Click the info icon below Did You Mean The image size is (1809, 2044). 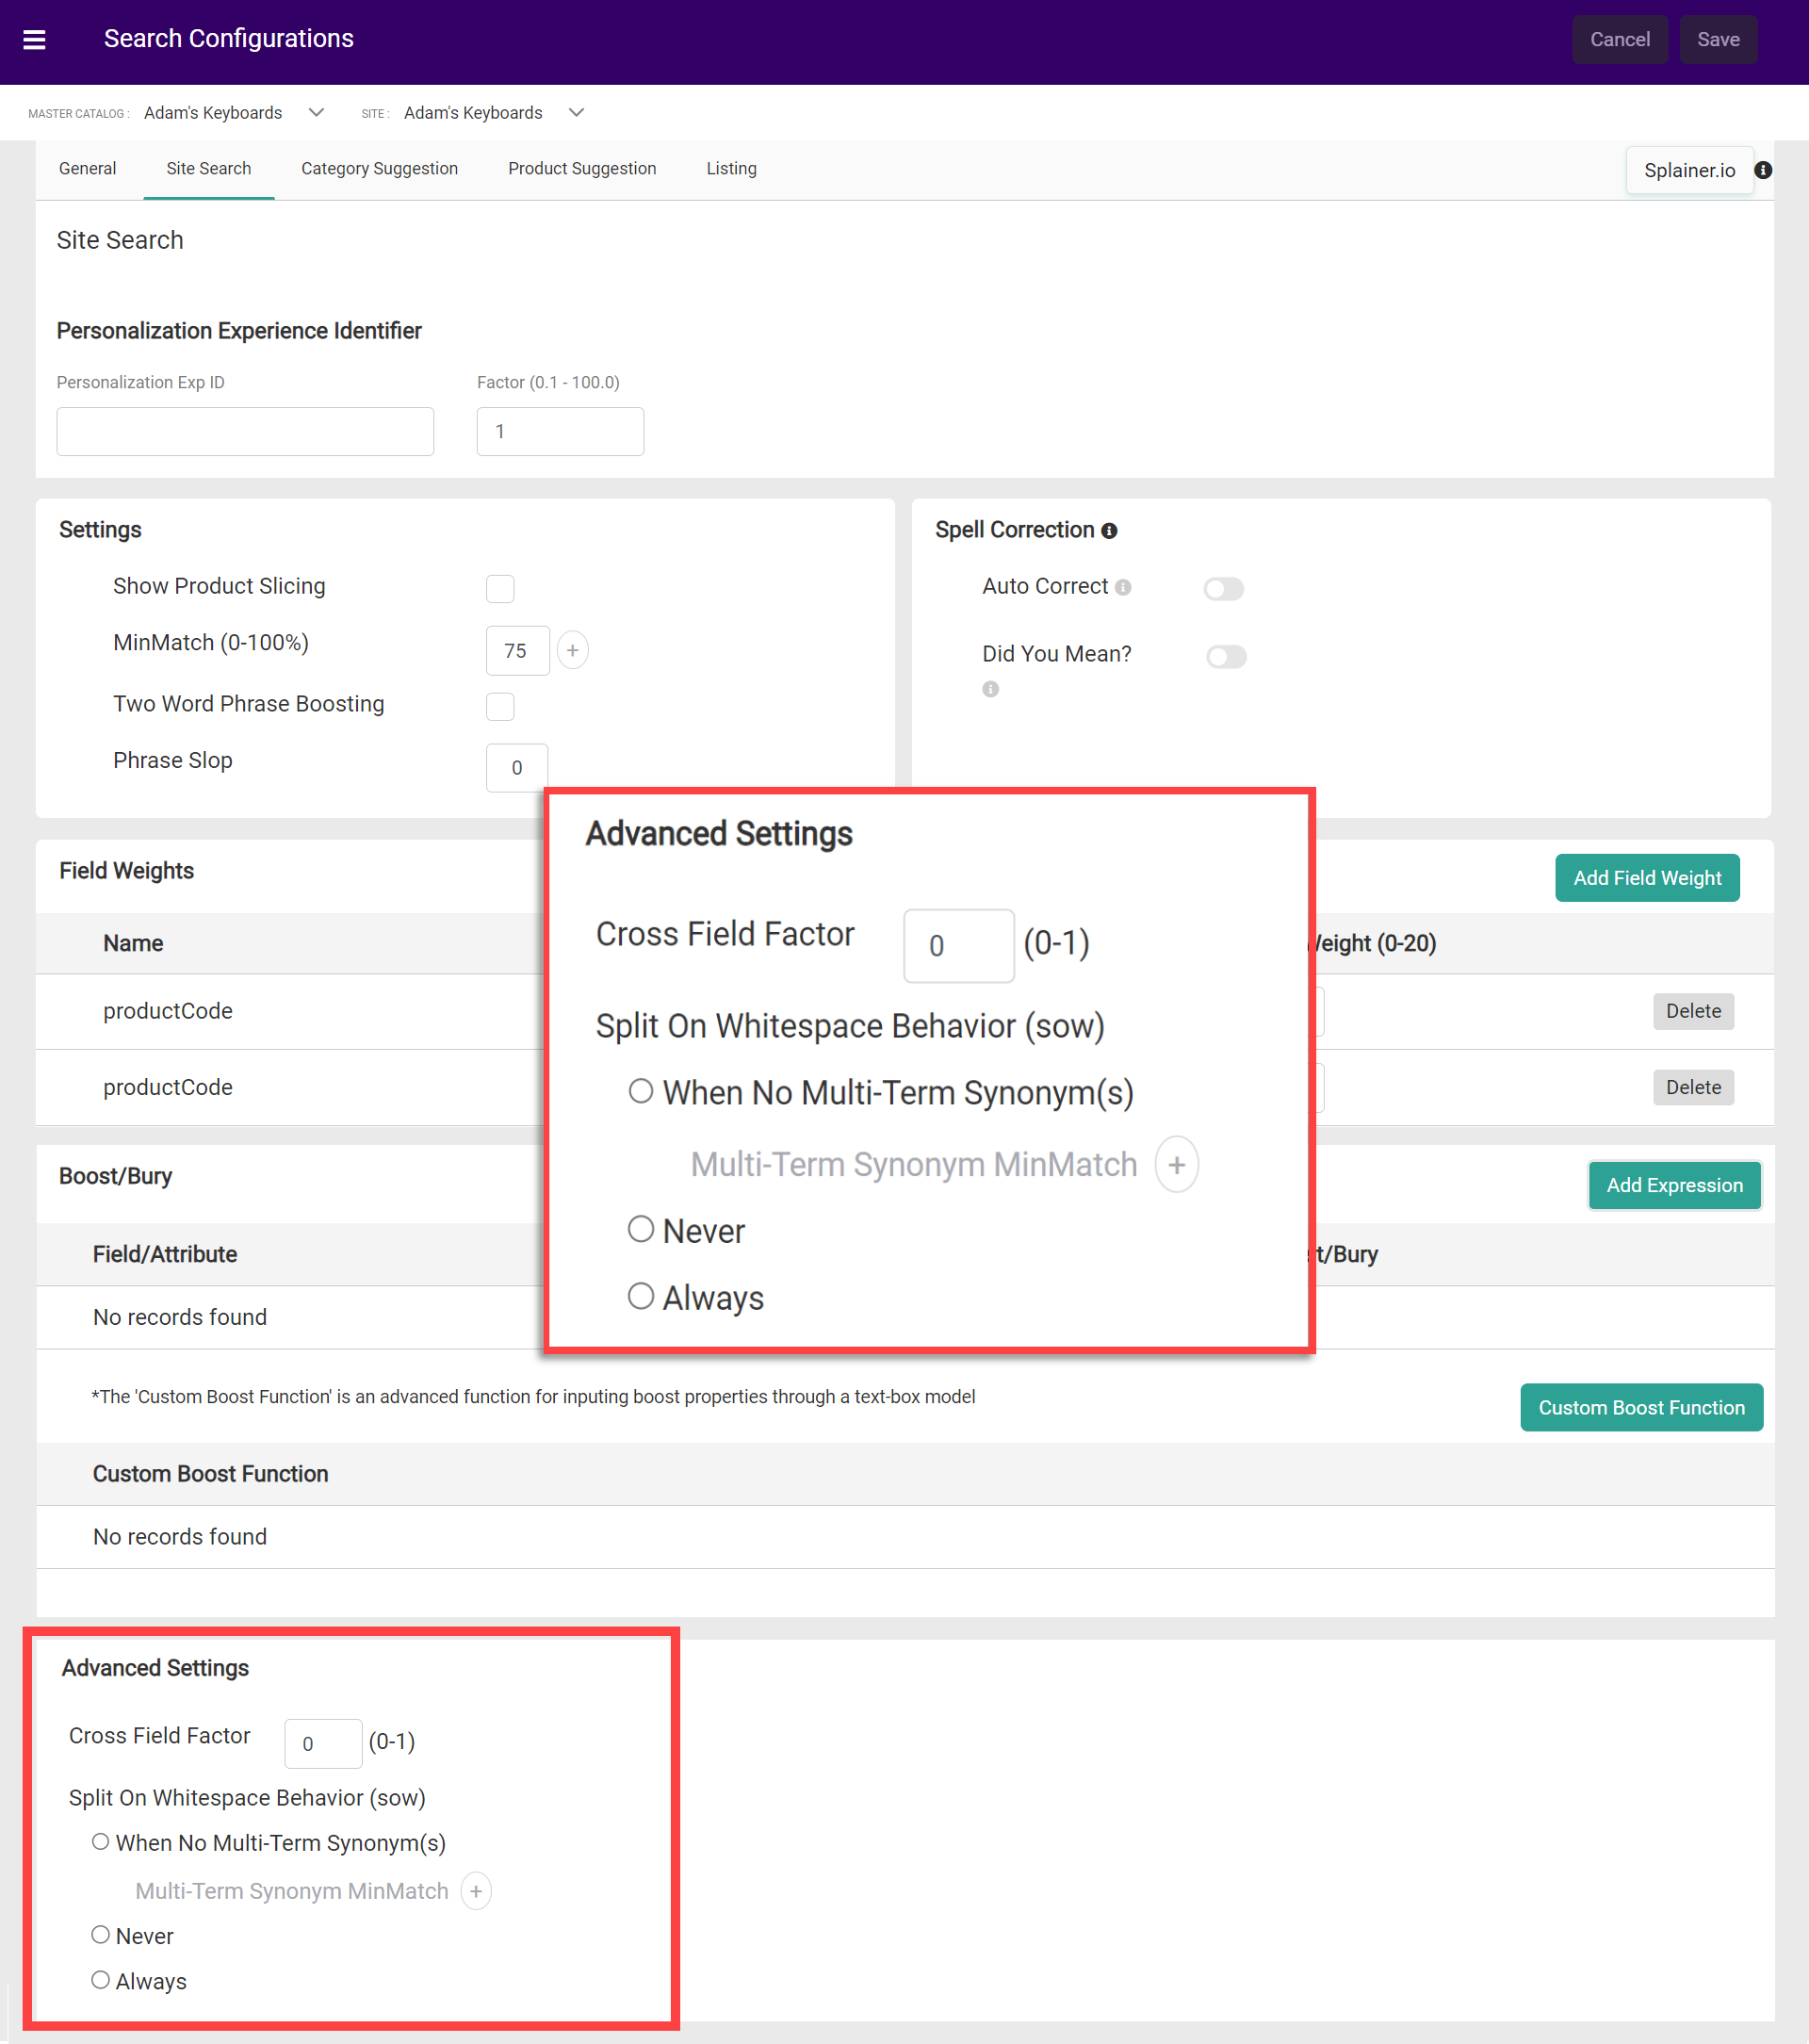[x=990, y=689]
